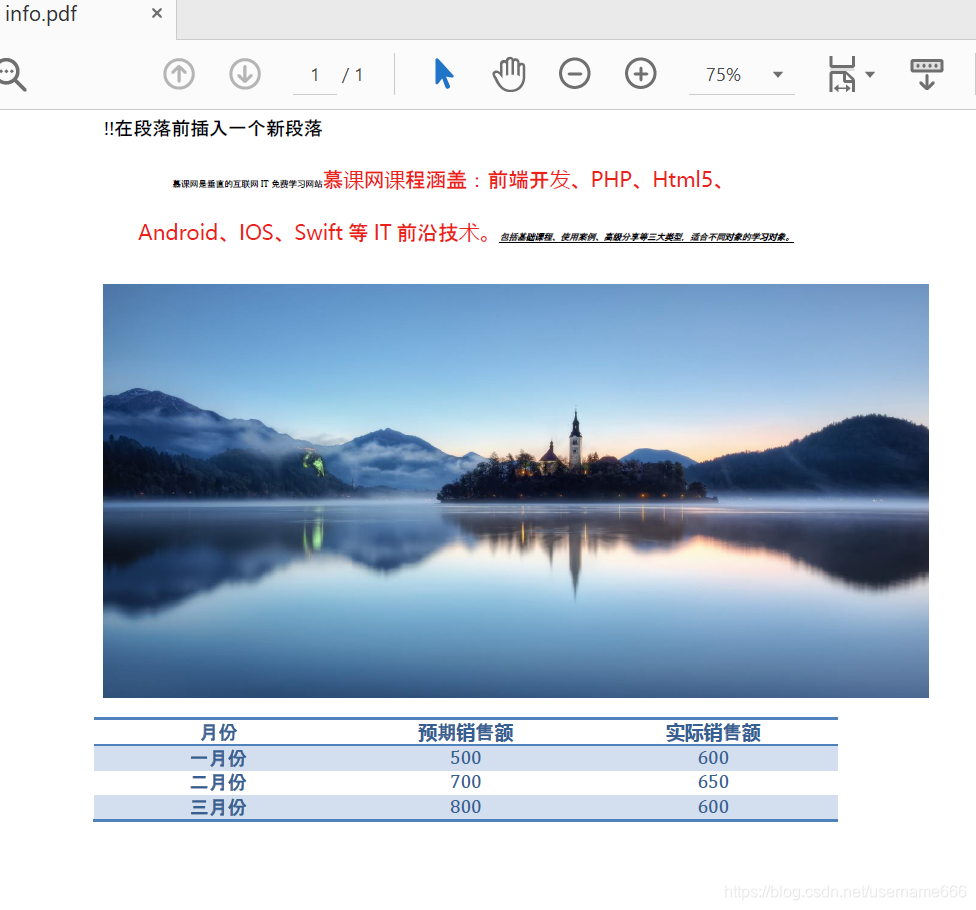The width and height of the screenshot is (976, 910).
Task: Select the arrow selection tool
Action: click(x=443, y=73)
